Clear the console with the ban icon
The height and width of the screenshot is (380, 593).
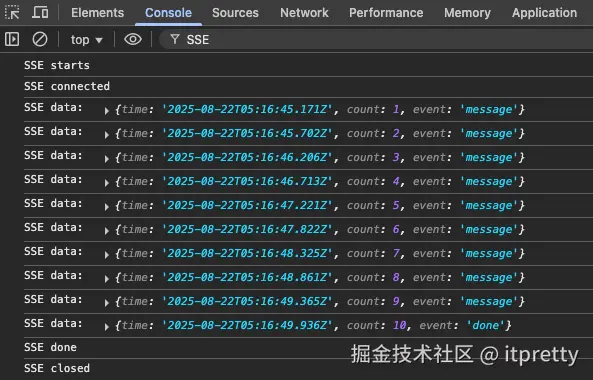(40, 39)
